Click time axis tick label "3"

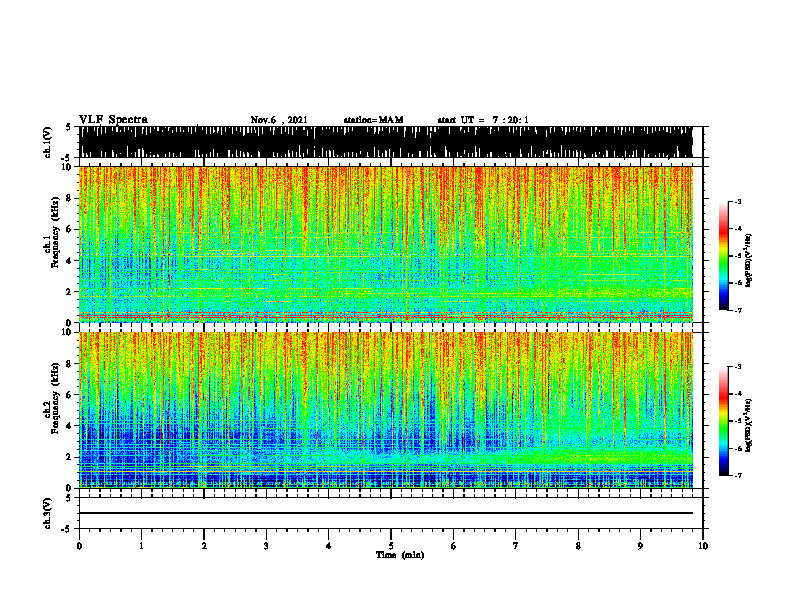(x=266, y=546)
